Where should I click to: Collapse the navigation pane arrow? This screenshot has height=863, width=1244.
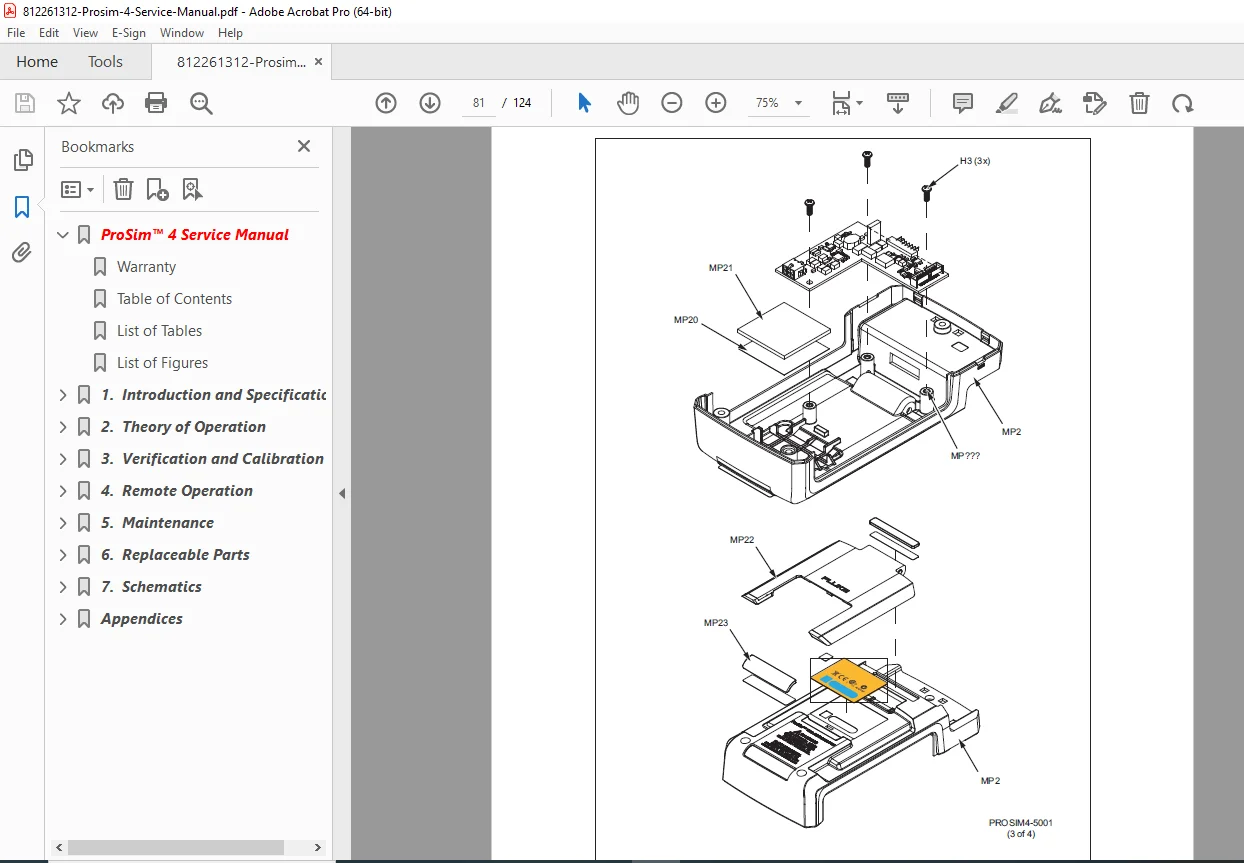pos(341,493)
